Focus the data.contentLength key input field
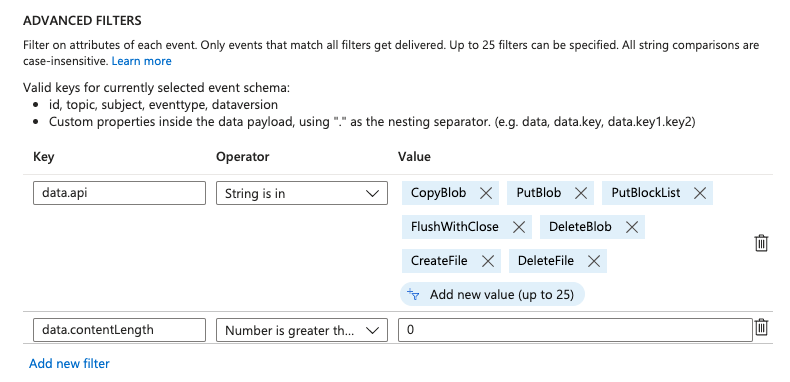Screen dimensions: 790x382 point(119,330)
